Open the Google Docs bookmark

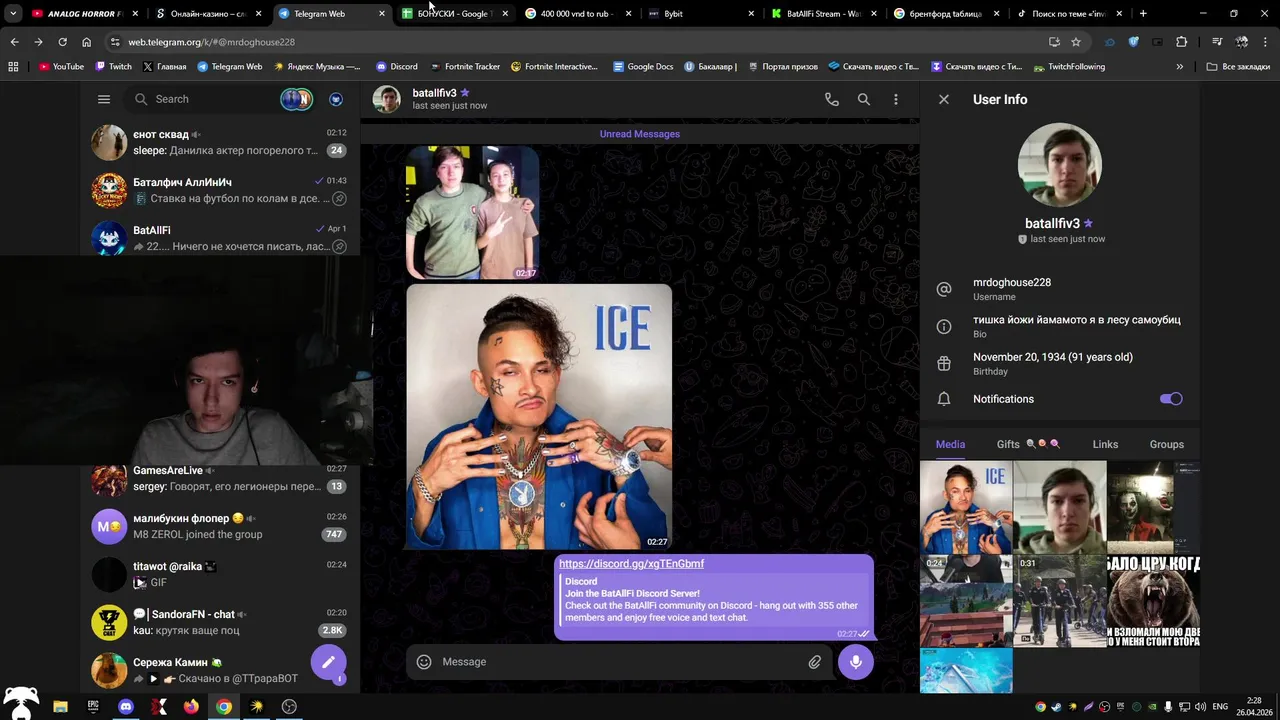(x=643, y=67)
